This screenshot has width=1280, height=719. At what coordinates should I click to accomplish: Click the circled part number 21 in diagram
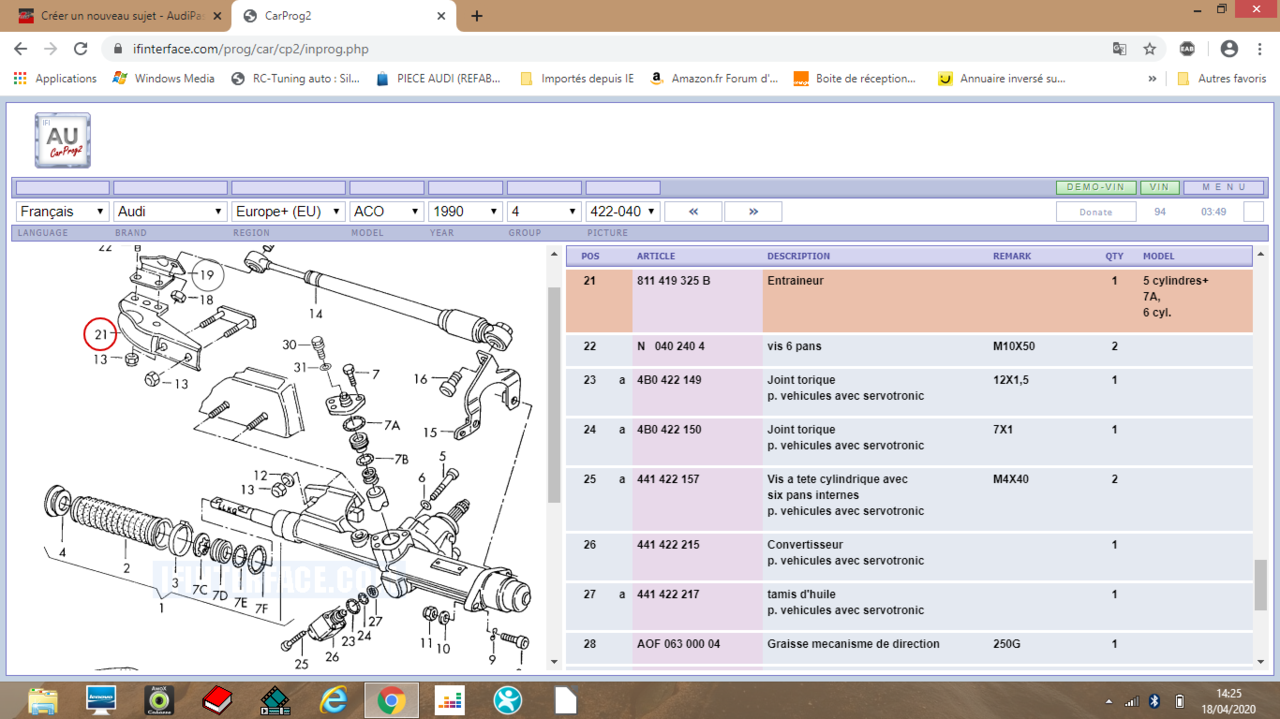tap(100, 334)
